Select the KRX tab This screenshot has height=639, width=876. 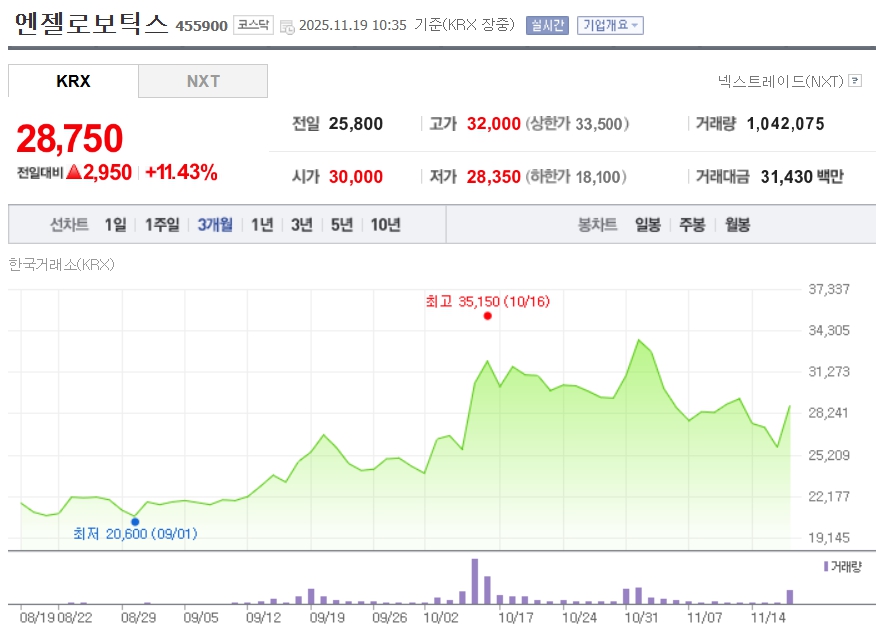[73, 81]
